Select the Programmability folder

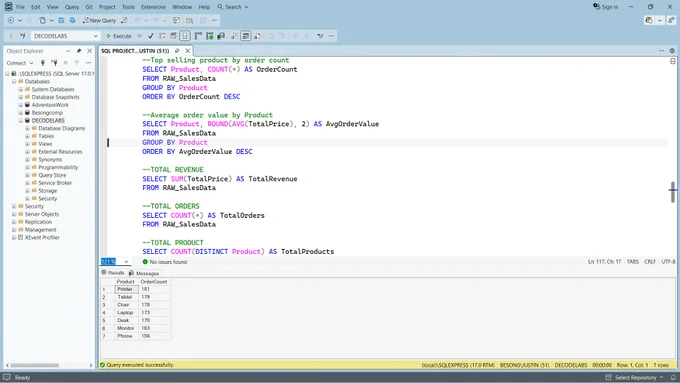[x=58, y=167]
